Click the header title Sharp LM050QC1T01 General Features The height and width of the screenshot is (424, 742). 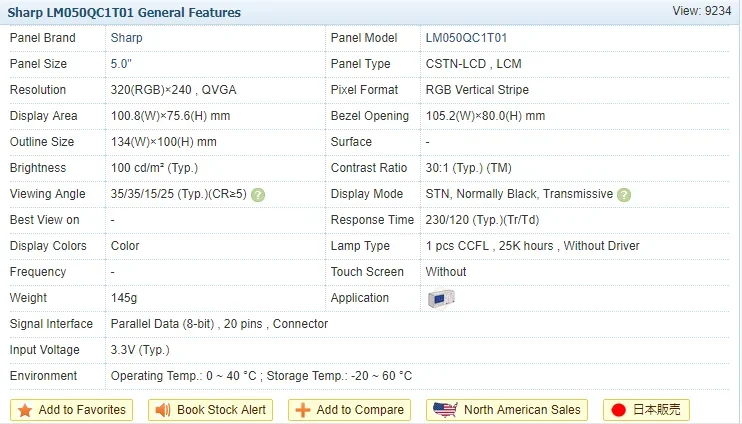(124, 12)
